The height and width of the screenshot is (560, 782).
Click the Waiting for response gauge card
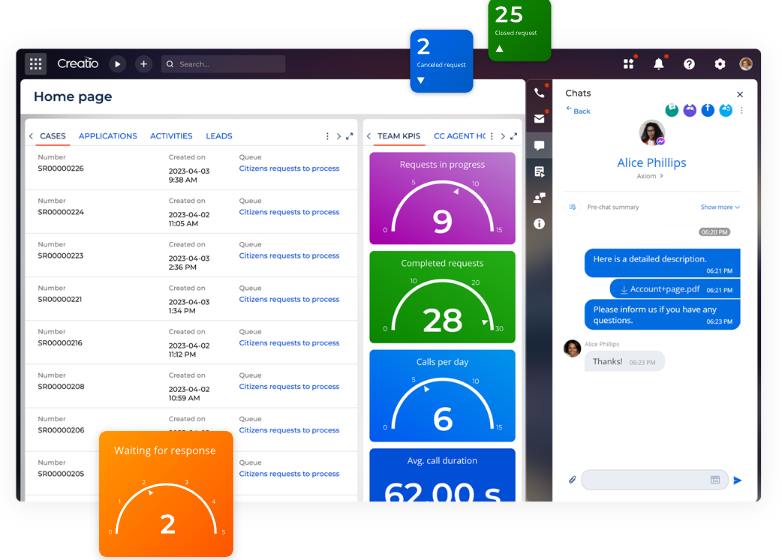[166, 494]
